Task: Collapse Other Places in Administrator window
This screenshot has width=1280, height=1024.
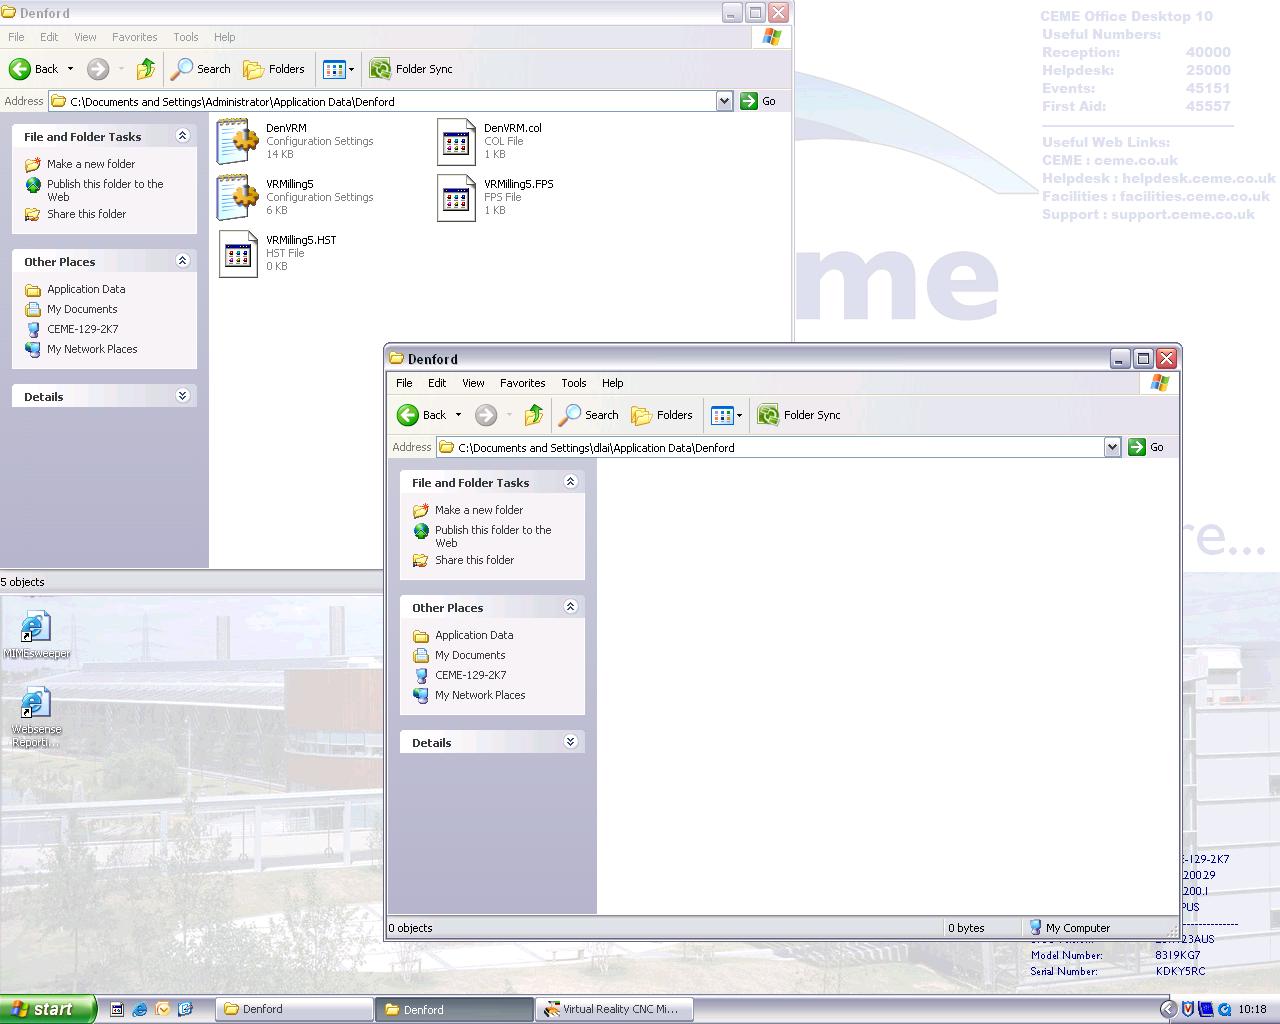Action: pos(183,261)
